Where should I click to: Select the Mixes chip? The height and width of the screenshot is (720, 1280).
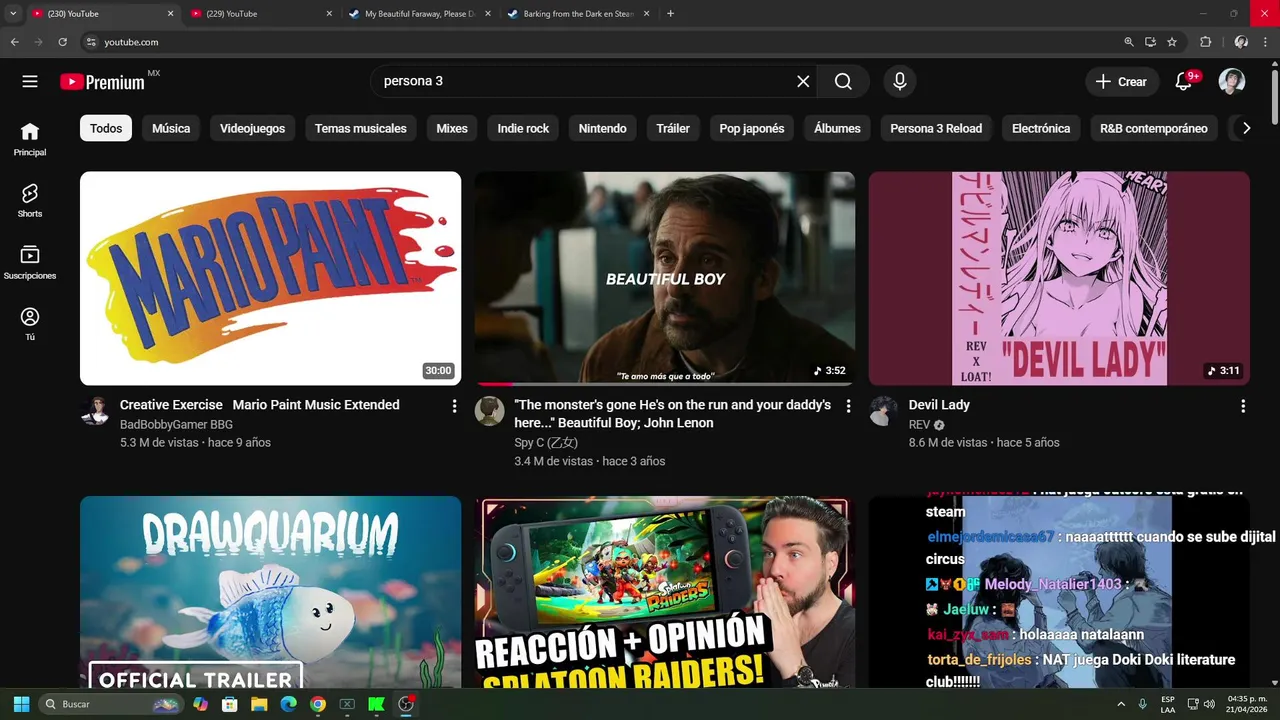[x=452, y=128]
